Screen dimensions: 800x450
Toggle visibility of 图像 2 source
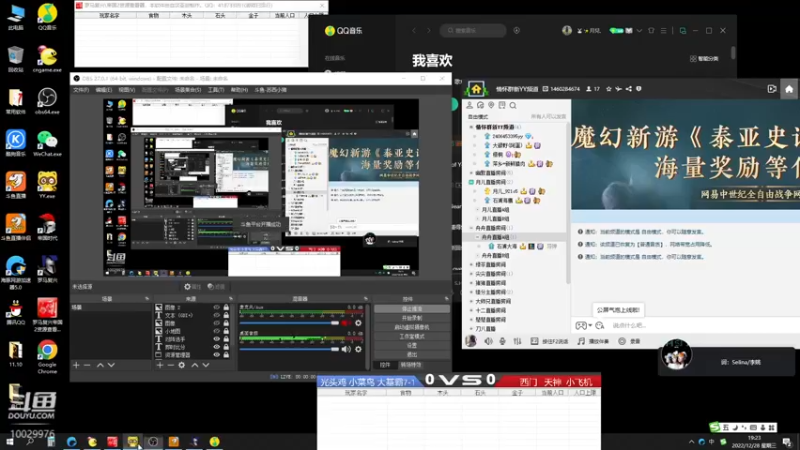coord(216,308)
